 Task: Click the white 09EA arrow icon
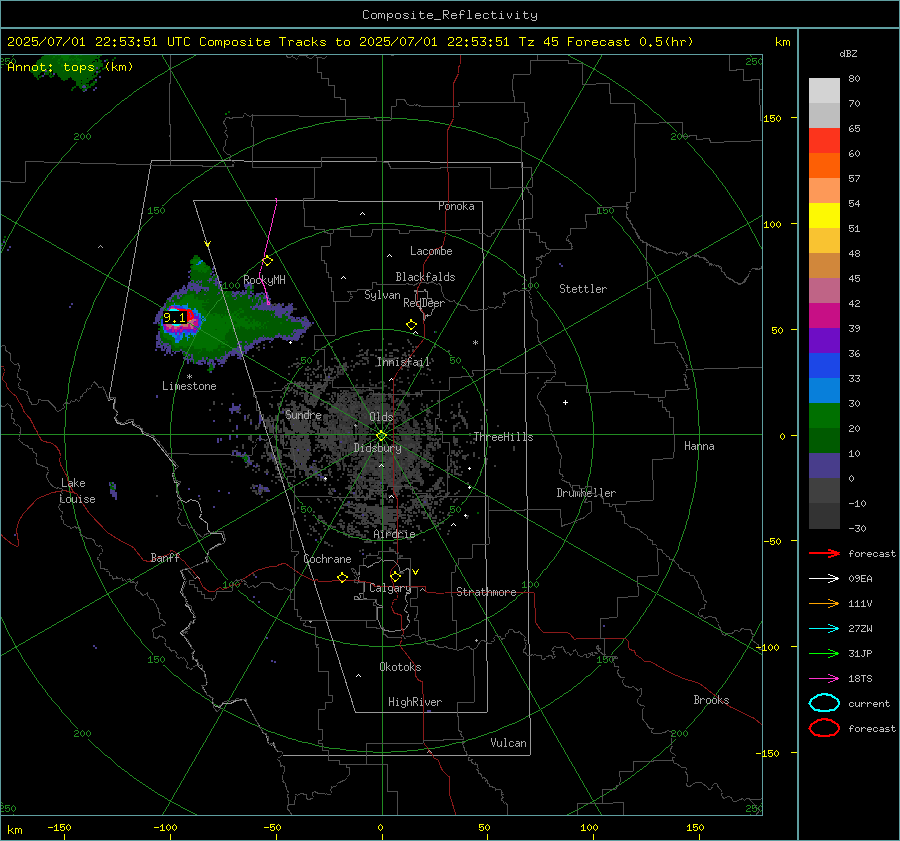click(x=824, y=578)
